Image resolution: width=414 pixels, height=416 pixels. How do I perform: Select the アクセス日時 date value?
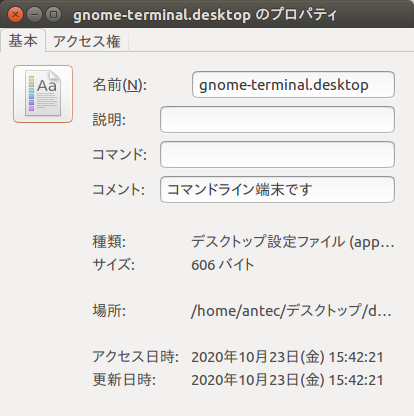tap(287, 357)
